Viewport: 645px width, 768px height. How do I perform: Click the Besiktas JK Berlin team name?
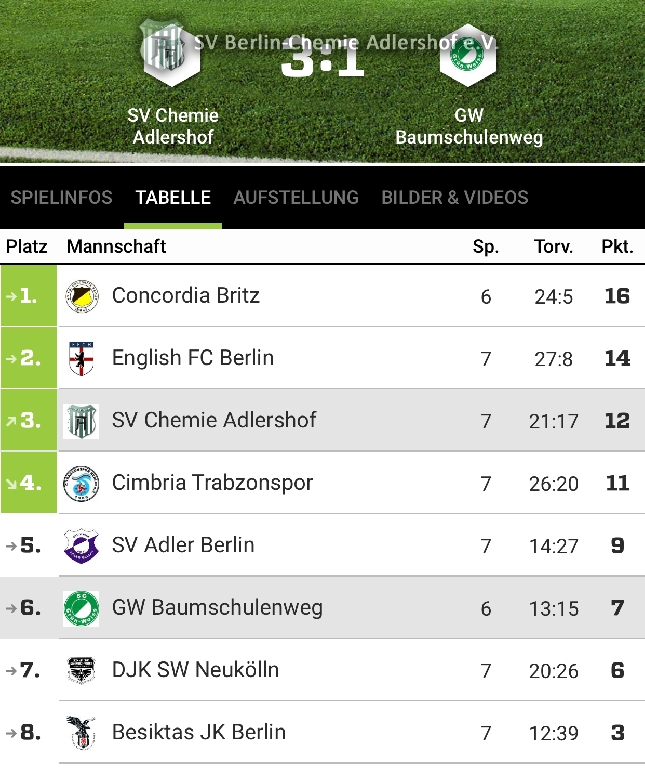click(x=199, y=732)
